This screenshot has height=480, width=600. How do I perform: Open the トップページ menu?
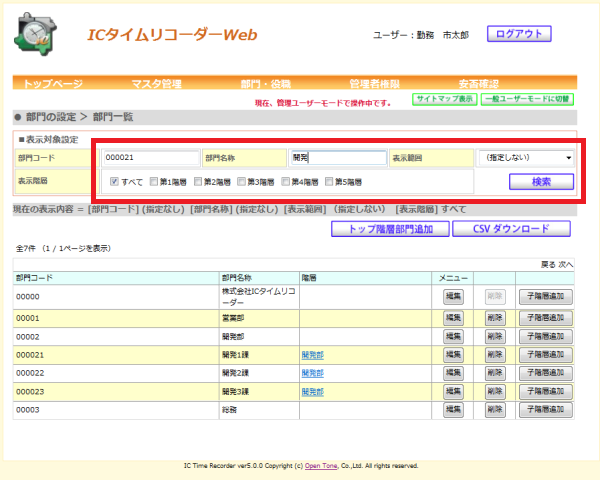pos(53,83)
